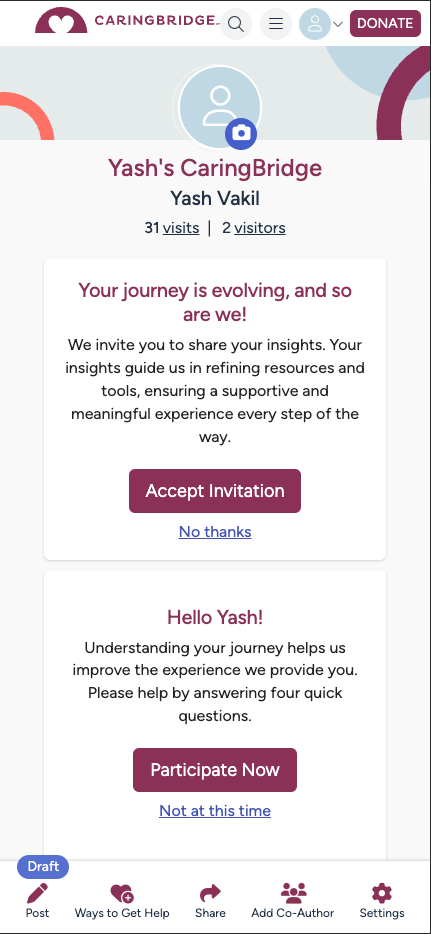Click the camera icon on profile photo
This screenshot has width=431, height=934.
pos(241,133)
